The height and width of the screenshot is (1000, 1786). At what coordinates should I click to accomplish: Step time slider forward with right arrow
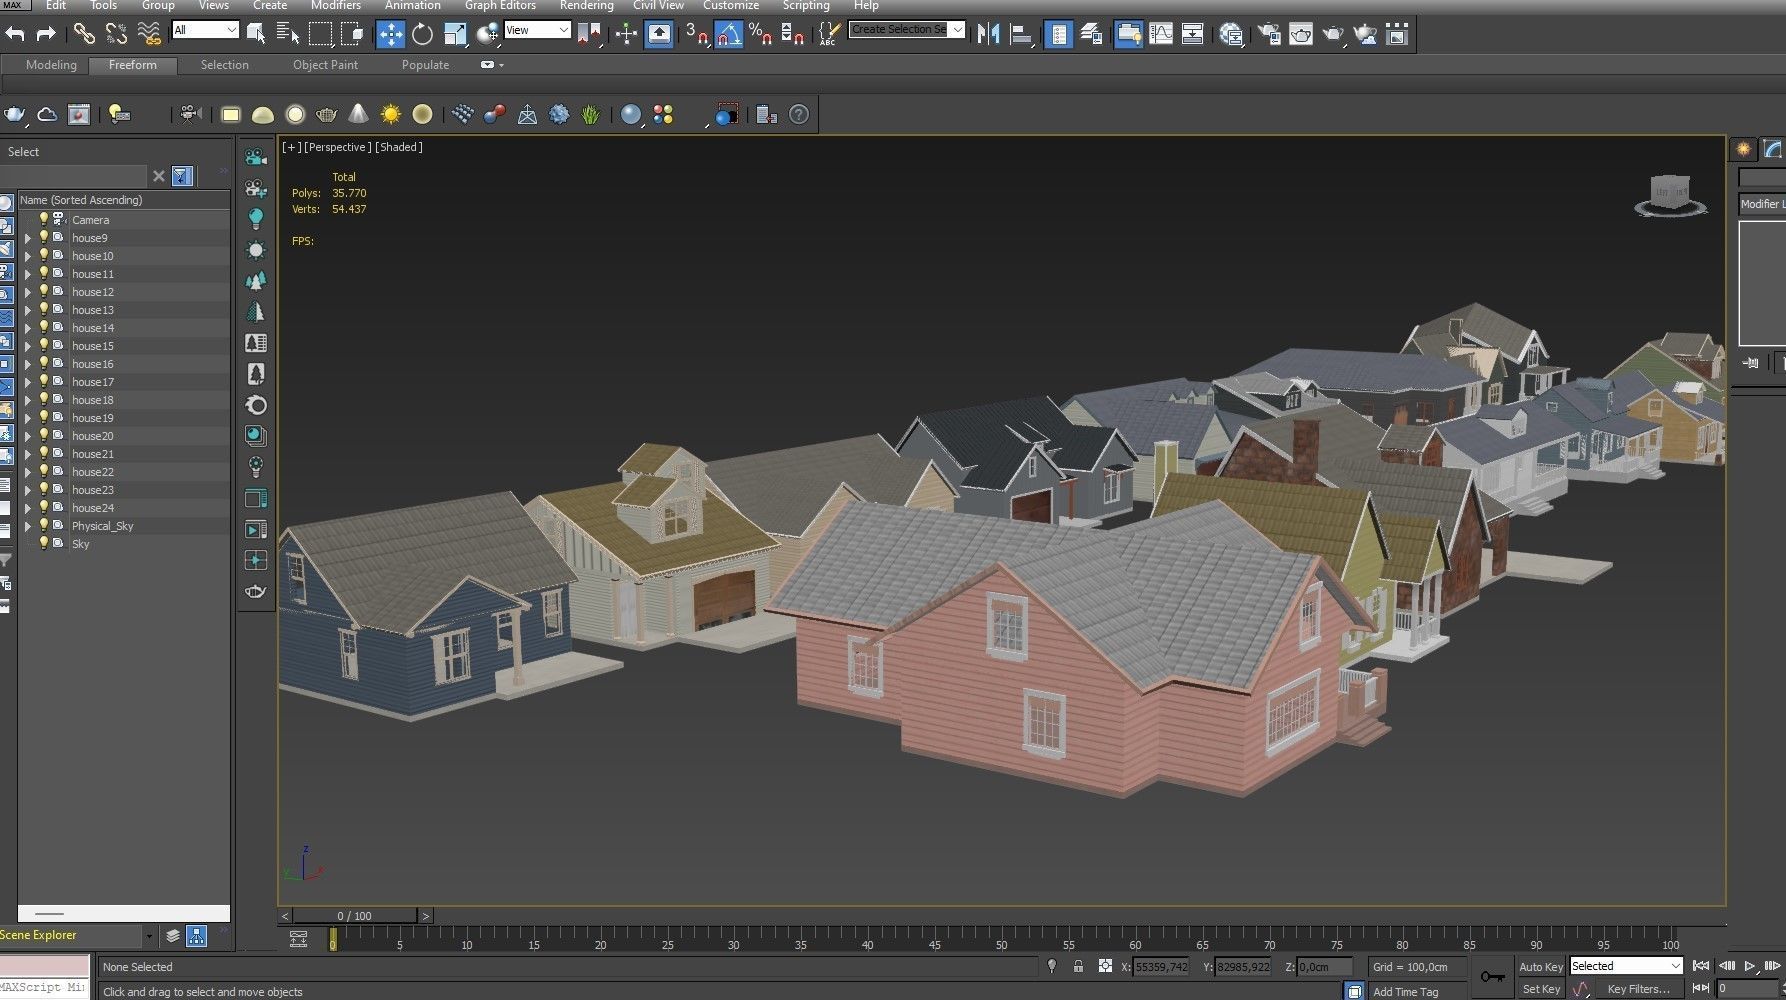click(425, 916)
